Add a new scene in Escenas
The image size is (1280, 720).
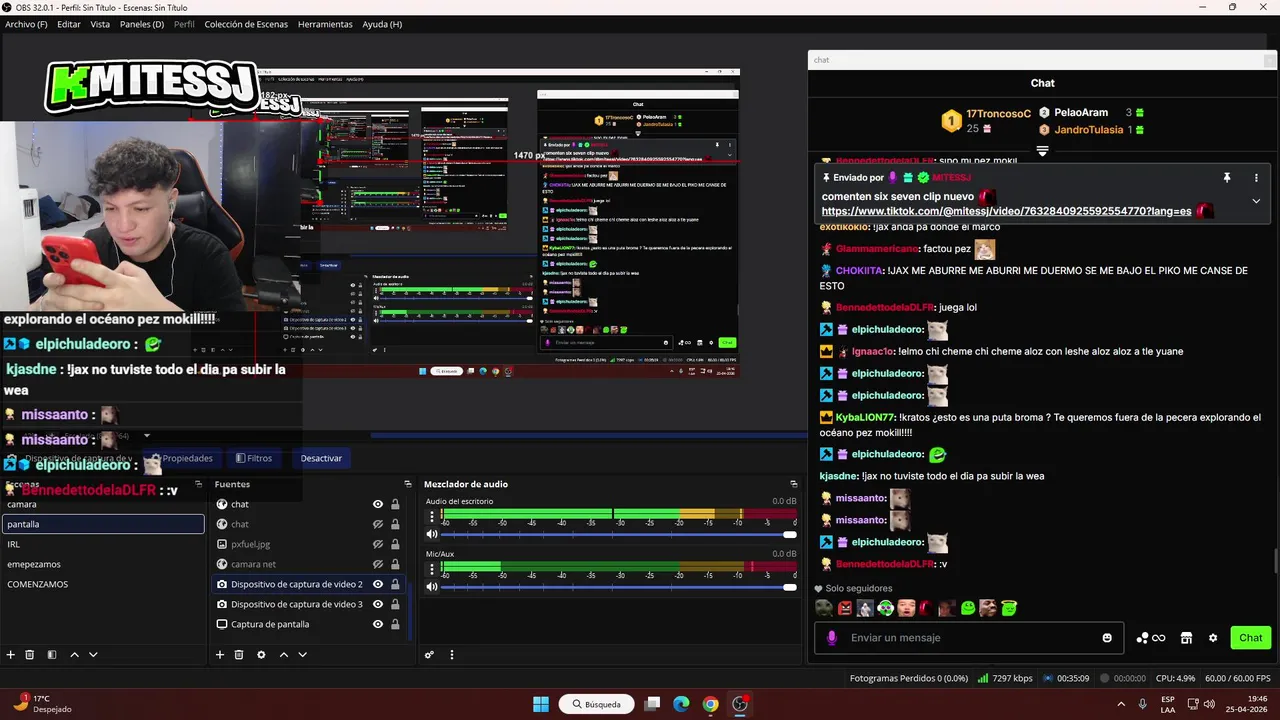point(11,655)
